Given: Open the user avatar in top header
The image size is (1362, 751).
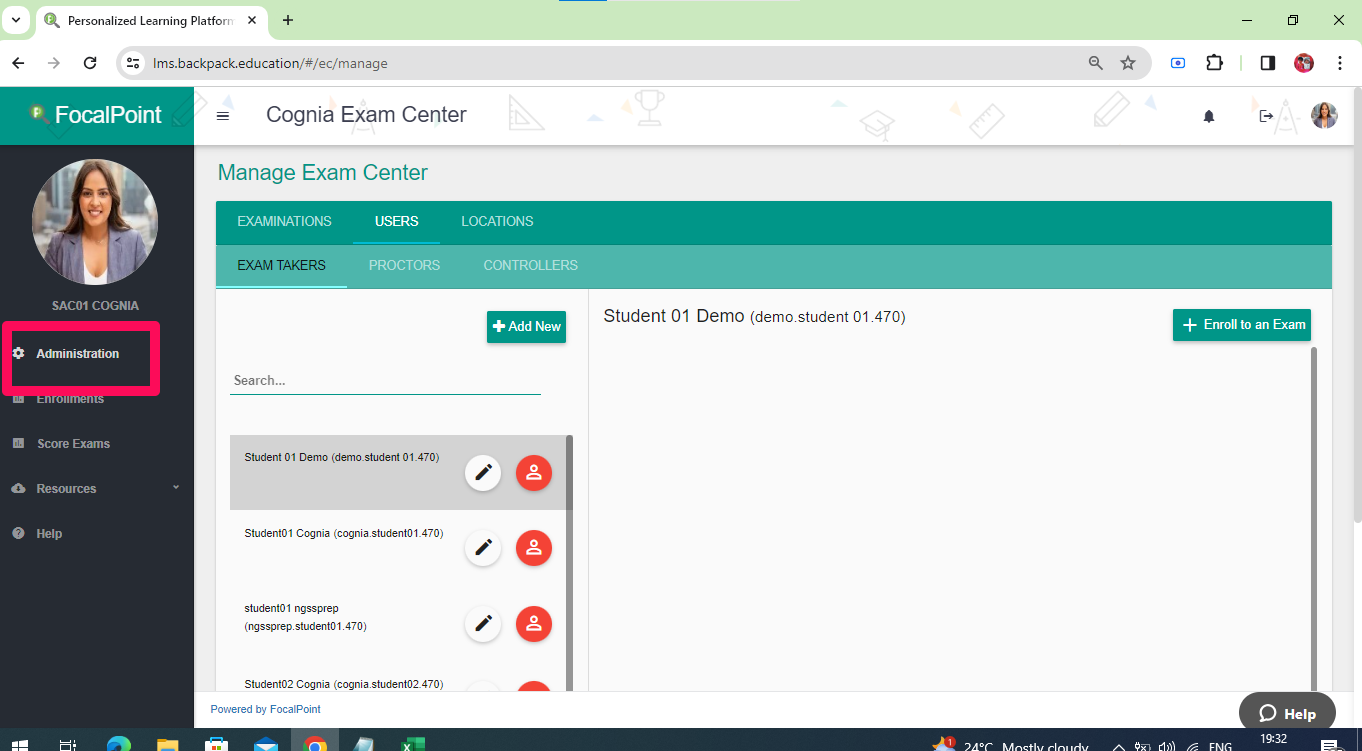Looking at the screenshot, I should 1324,116.
